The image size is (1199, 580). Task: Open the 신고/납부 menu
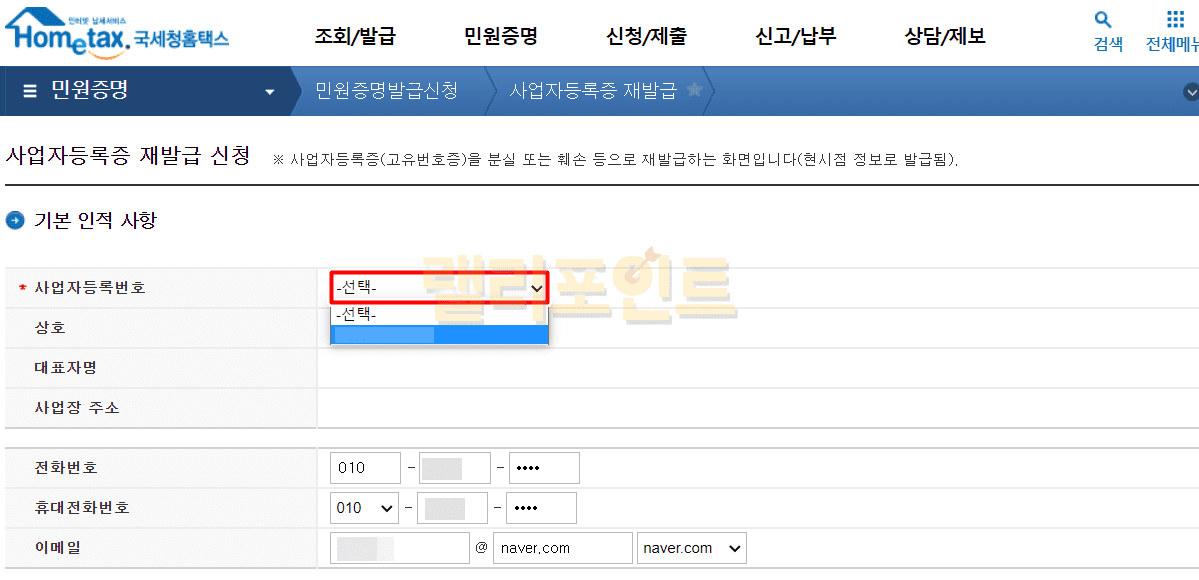pyautogui.click(x=795, y=37)
